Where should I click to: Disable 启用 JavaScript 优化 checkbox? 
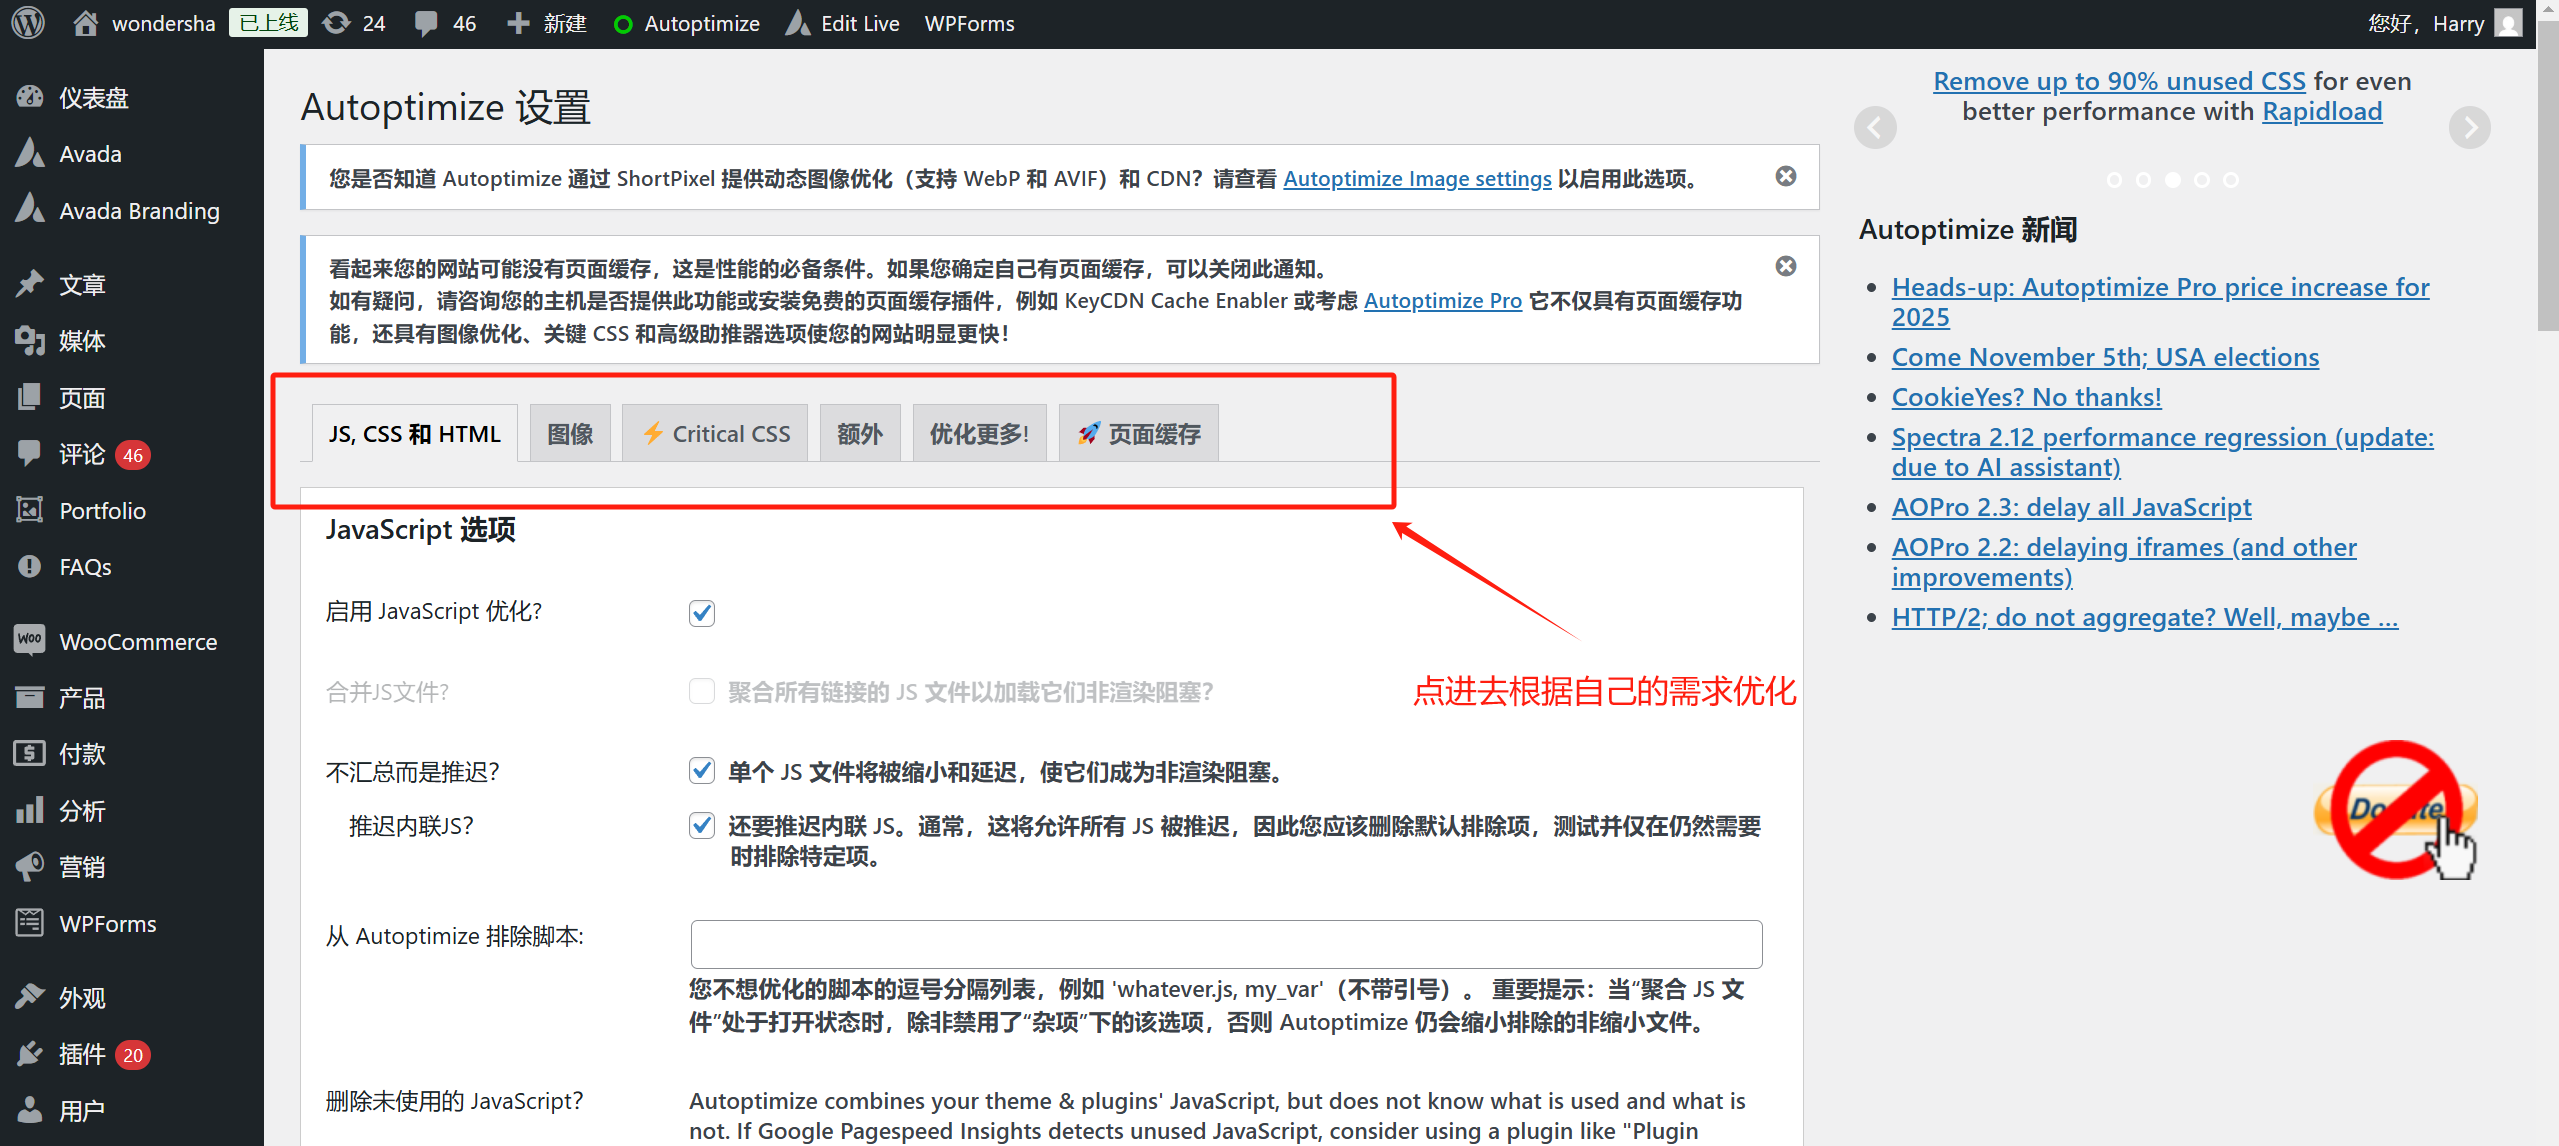click(x=701, y=613)
